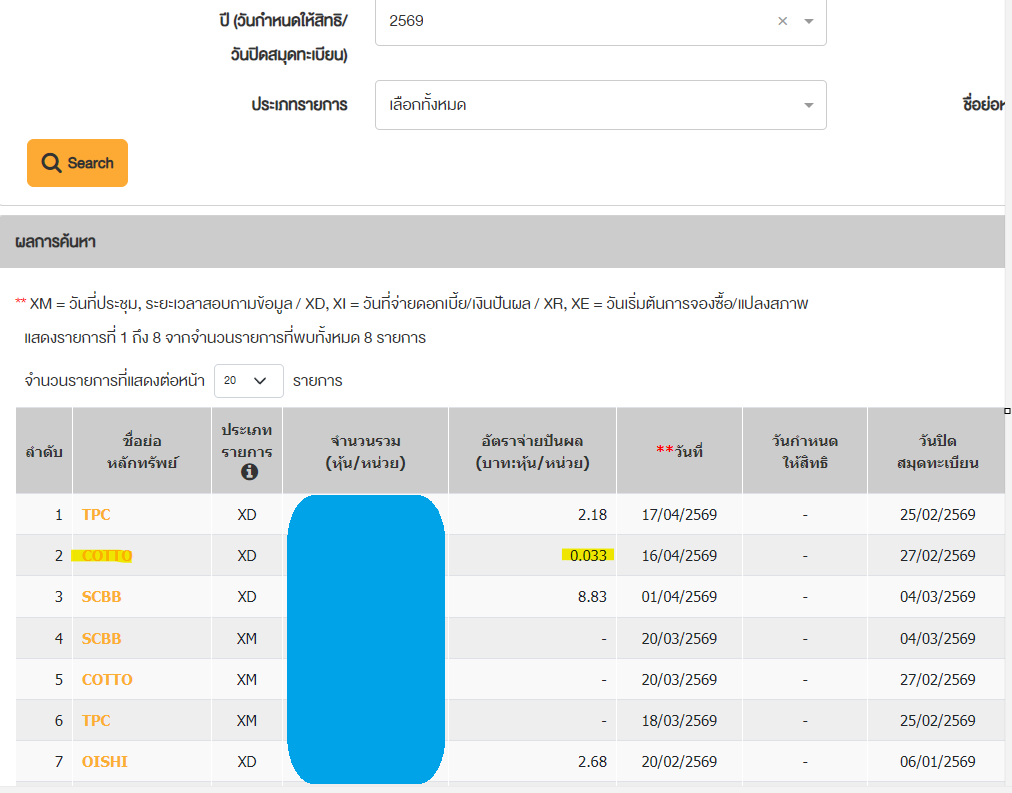Clear the selected year 2569

click(x=783, y=21)
